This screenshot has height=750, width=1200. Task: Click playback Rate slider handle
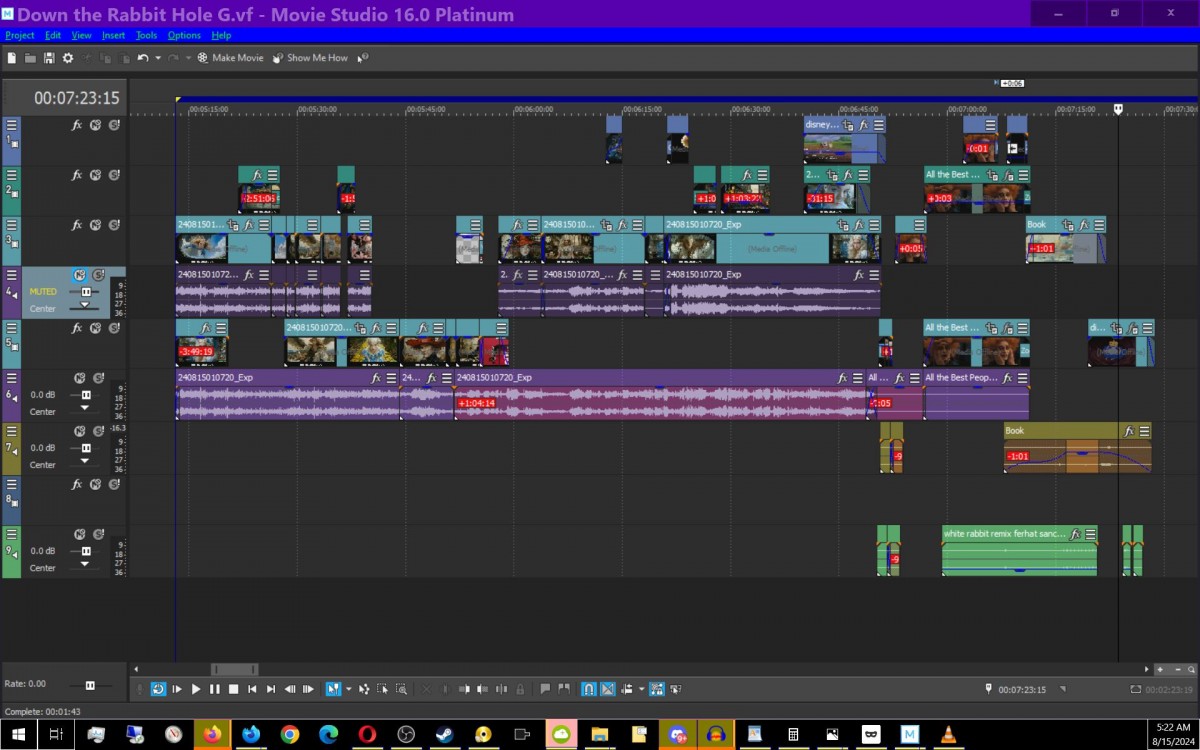click(x=90, y=685)
